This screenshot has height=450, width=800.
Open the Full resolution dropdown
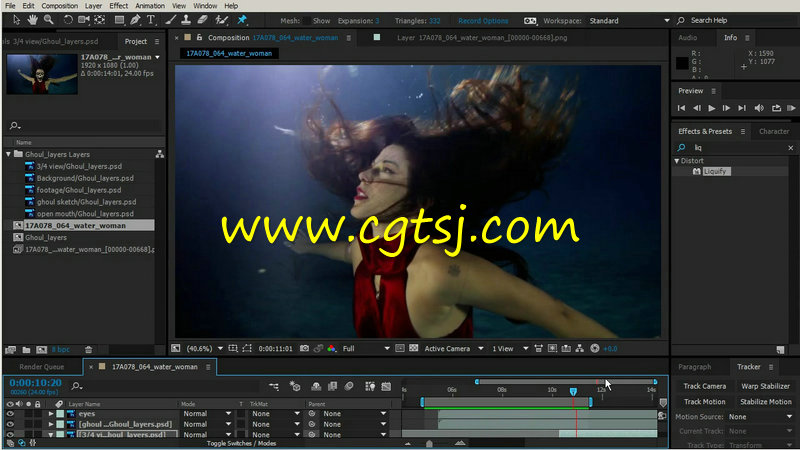coord(366,348)
